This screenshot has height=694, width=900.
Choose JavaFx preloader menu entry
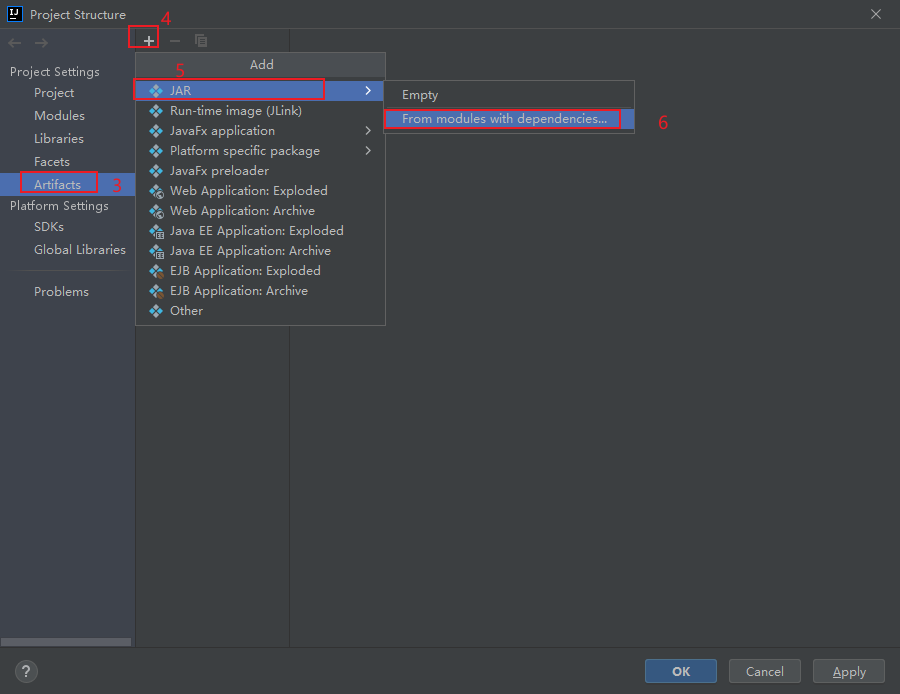pos(259,171)
